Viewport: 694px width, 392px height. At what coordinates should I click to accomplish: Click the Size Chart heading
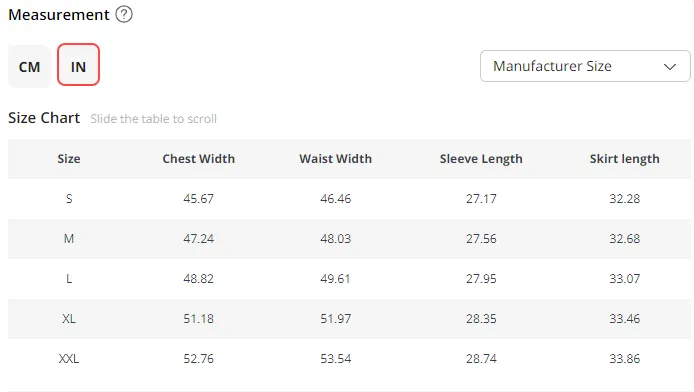44,118
